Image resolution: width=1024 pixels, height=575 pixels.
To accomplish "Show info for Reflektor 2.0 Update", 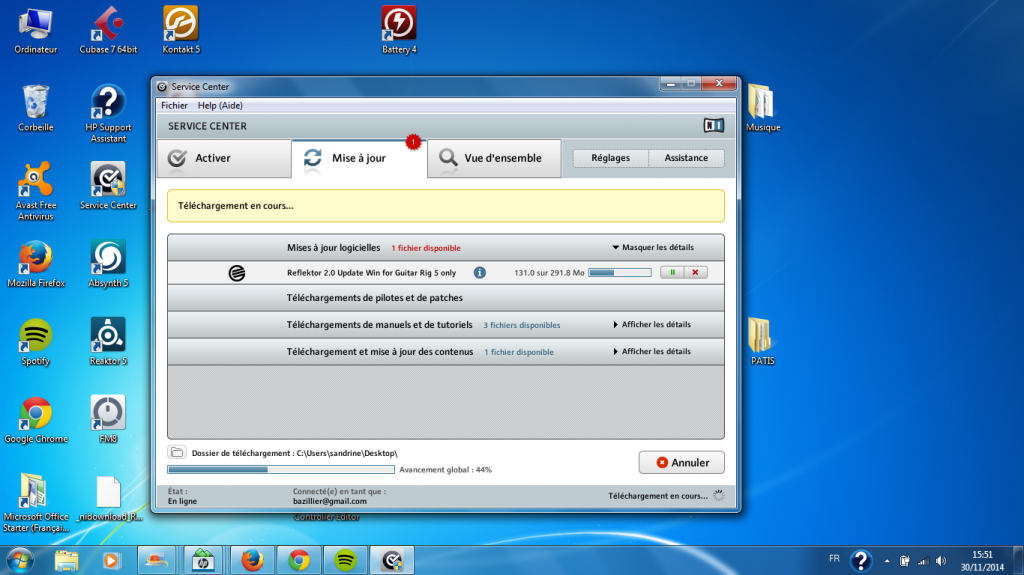I will tap(479, 272).
